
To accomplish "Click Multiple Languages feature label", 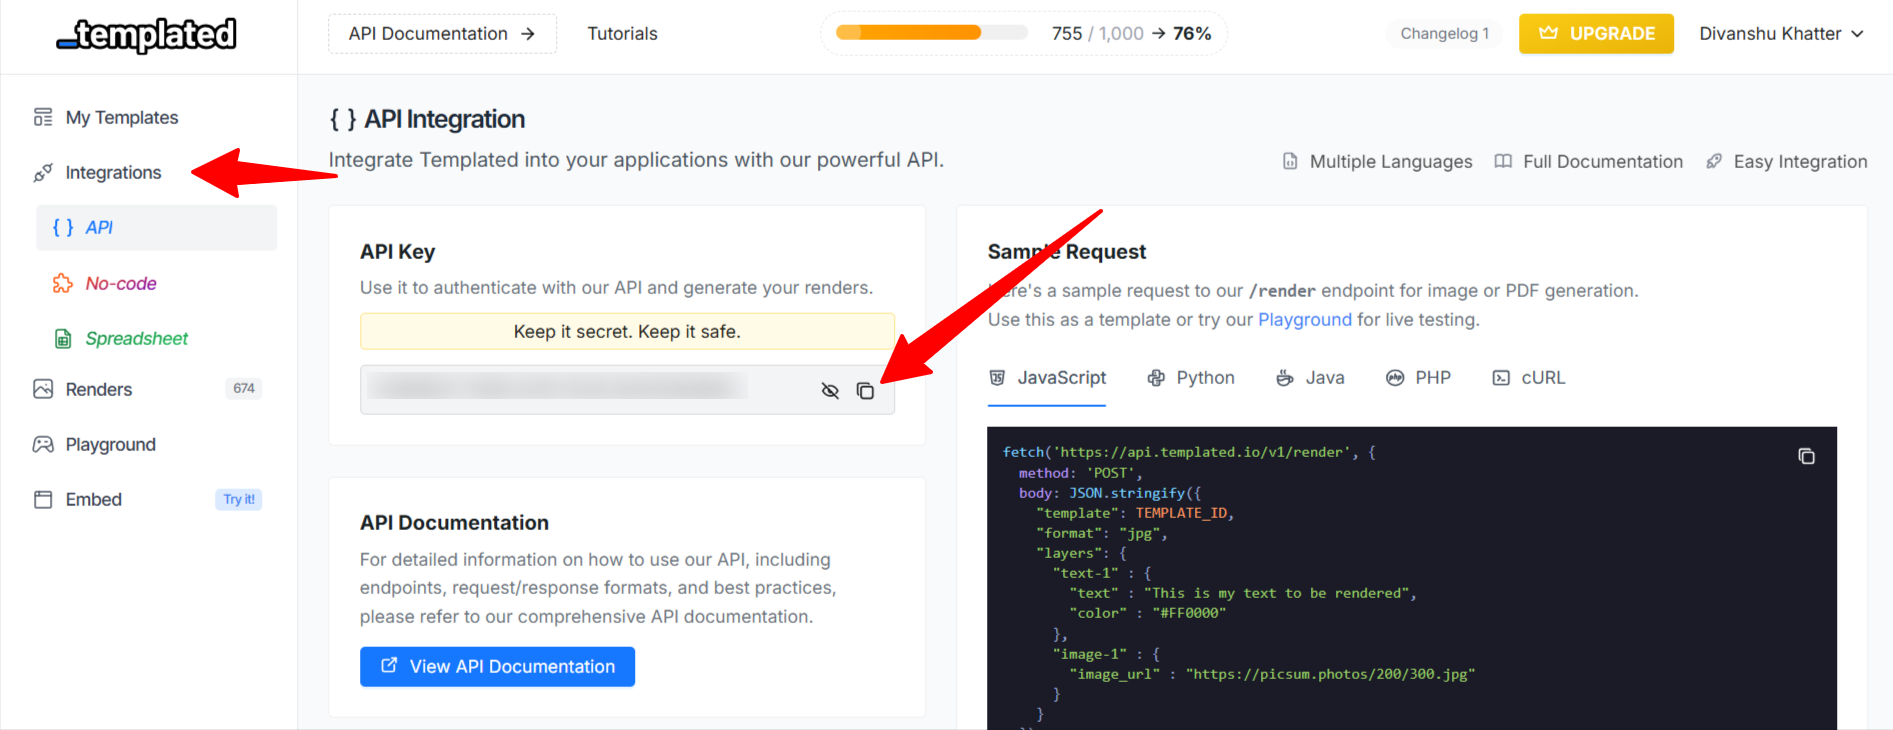I will [x=1391, y=162].
